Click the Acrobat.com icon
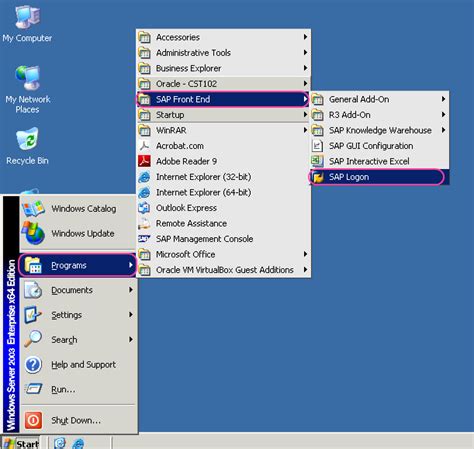 tap(144, 146)
